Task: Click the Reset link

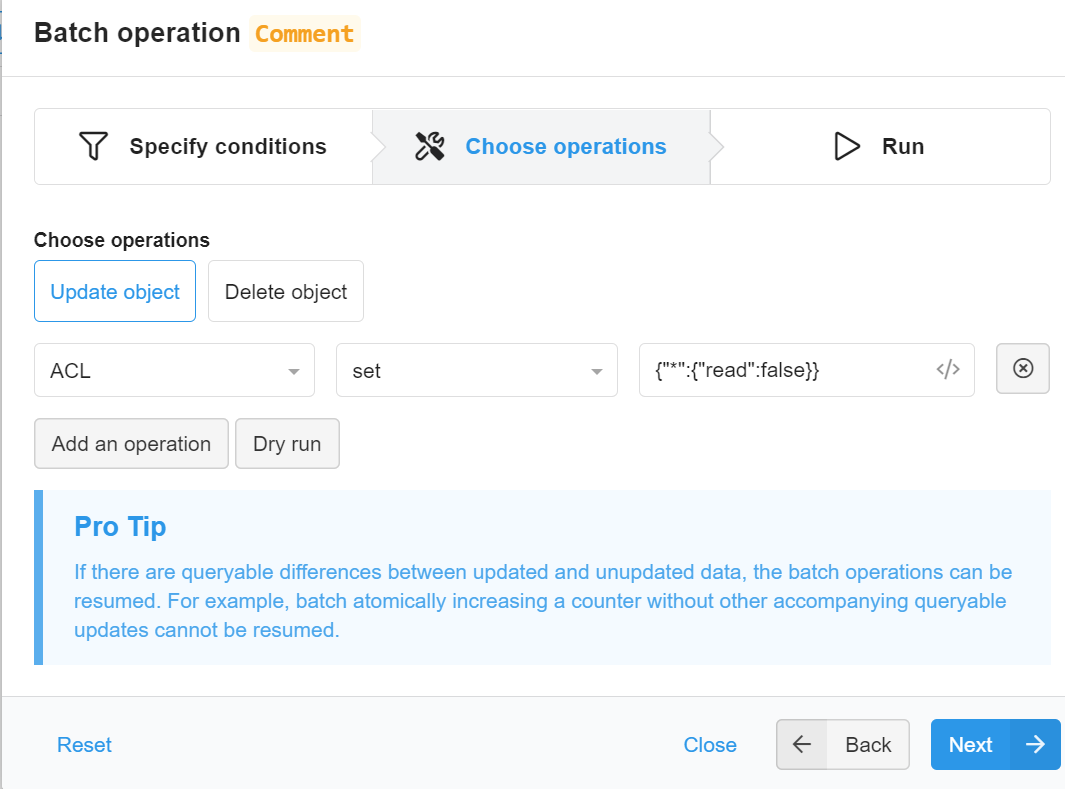Action: point(84,745)
